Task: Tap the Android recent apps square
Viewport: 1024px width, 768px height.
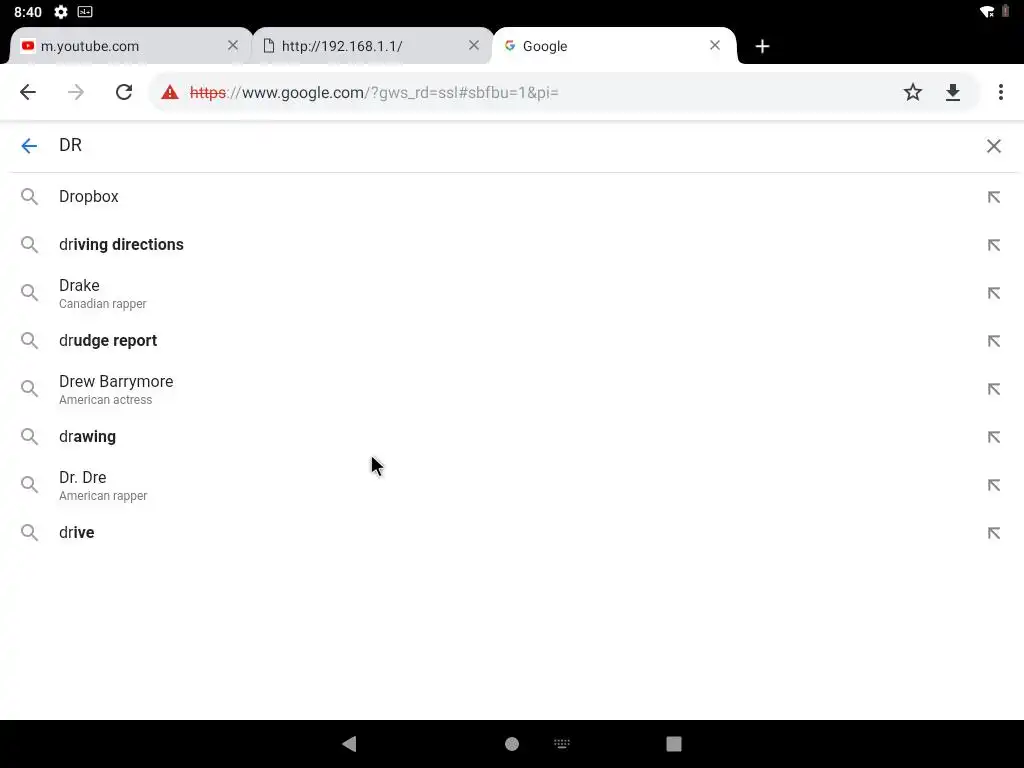Action: point(674,744)
